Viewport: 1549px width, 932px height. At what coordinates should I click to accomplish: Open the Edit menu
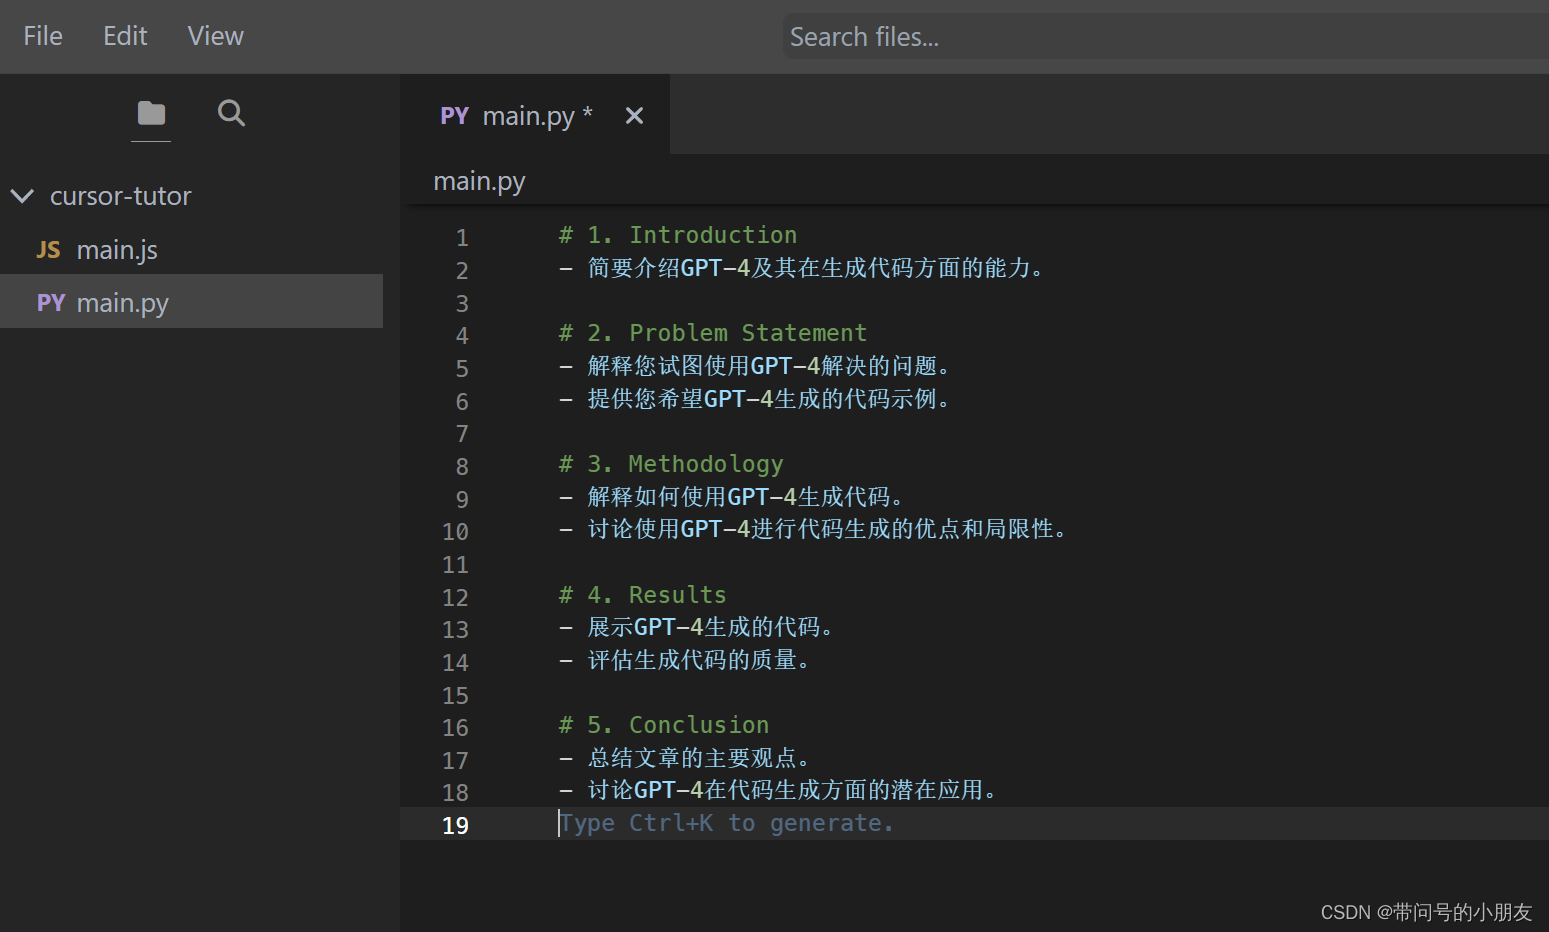tap(125, 36)
